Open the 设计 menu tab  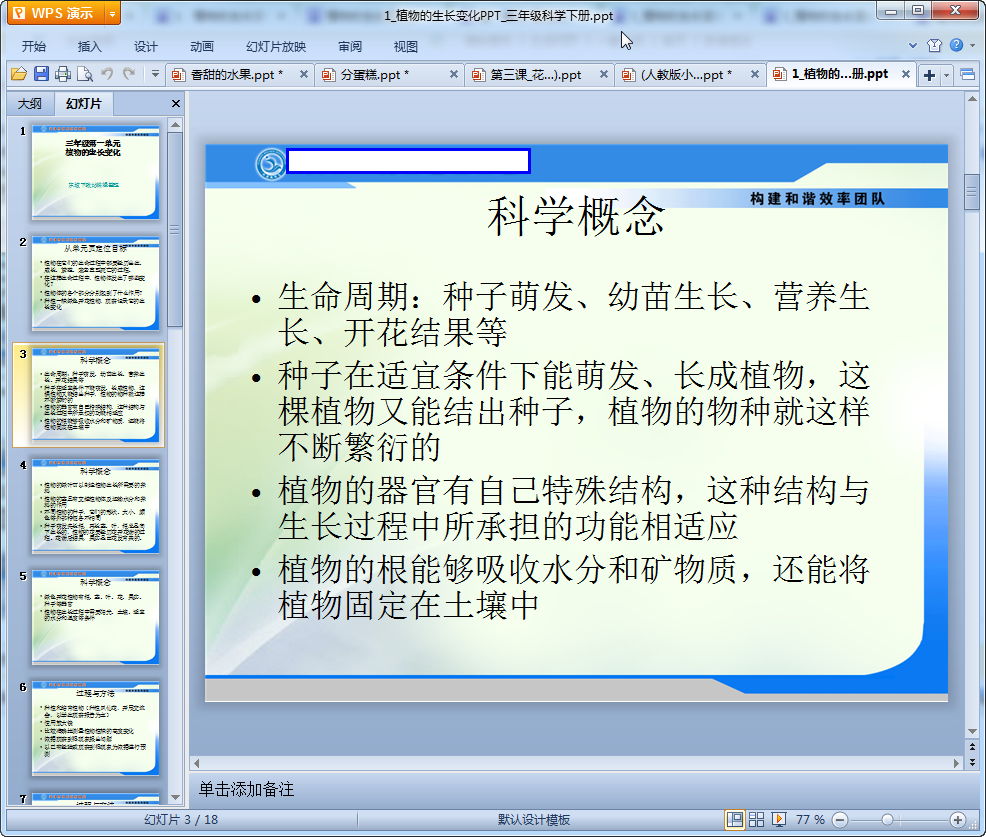click(x=145, y=47)
